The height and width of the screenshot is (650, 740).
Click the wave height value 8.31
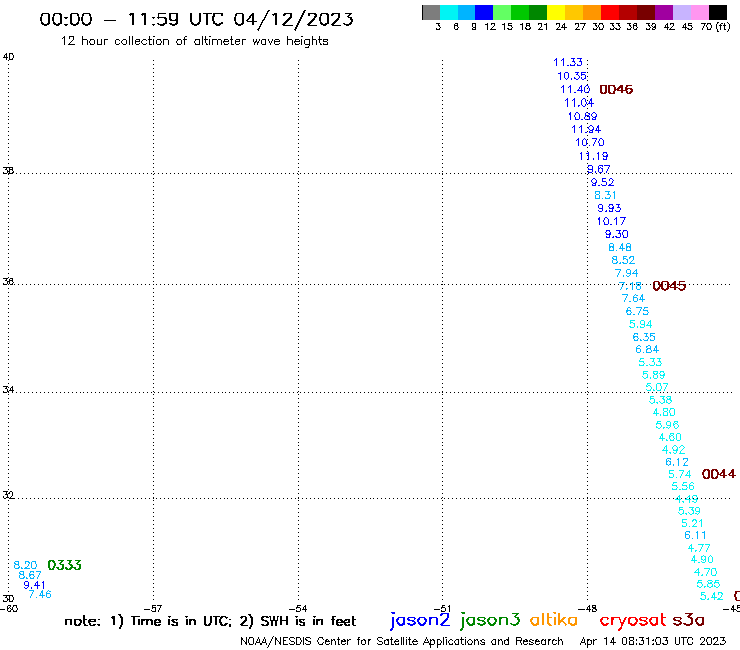point(605,195)
